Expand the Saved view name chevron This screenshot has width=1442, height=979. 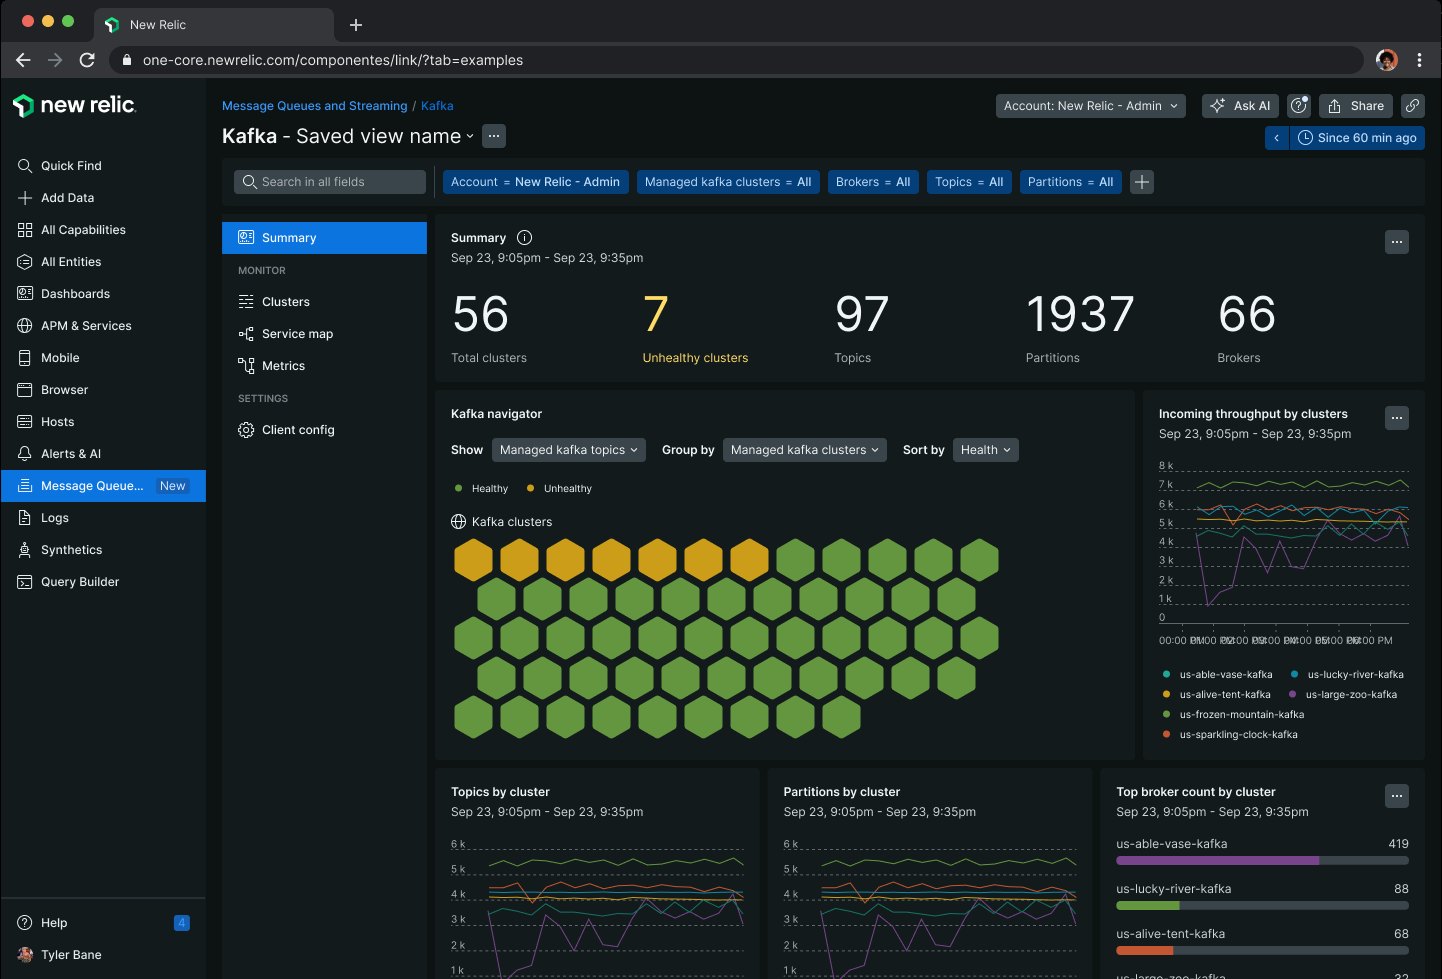click(x=470, y=137)
